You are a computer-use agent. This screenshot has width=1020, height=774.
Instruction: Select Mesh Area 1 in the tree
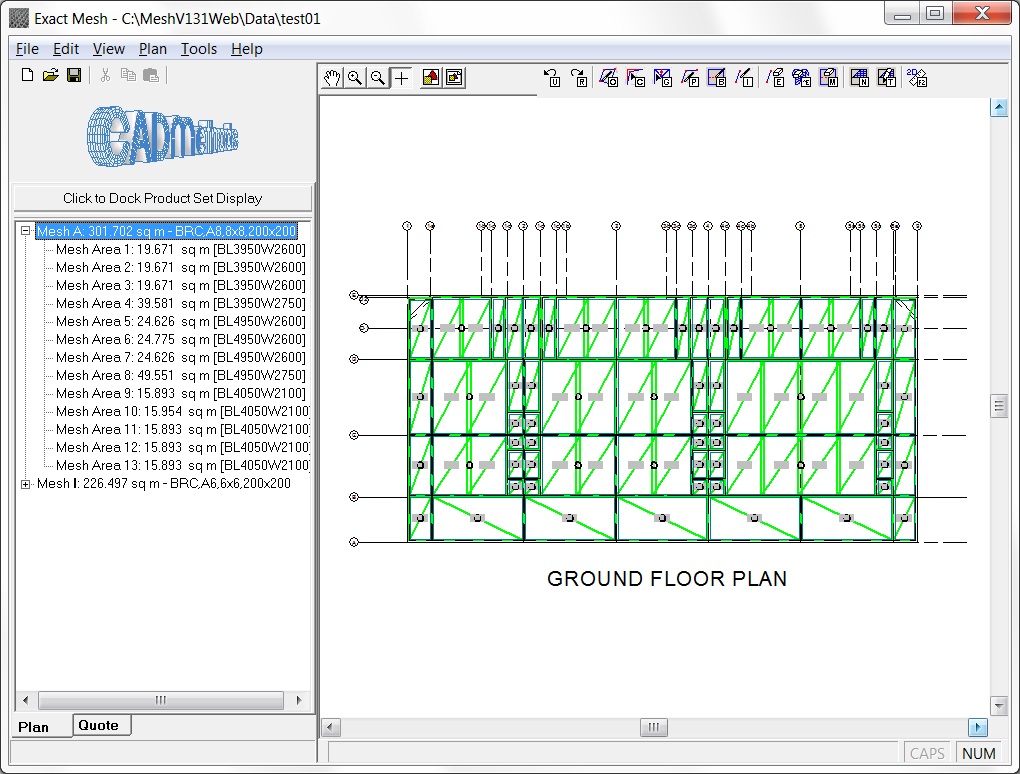180,249
